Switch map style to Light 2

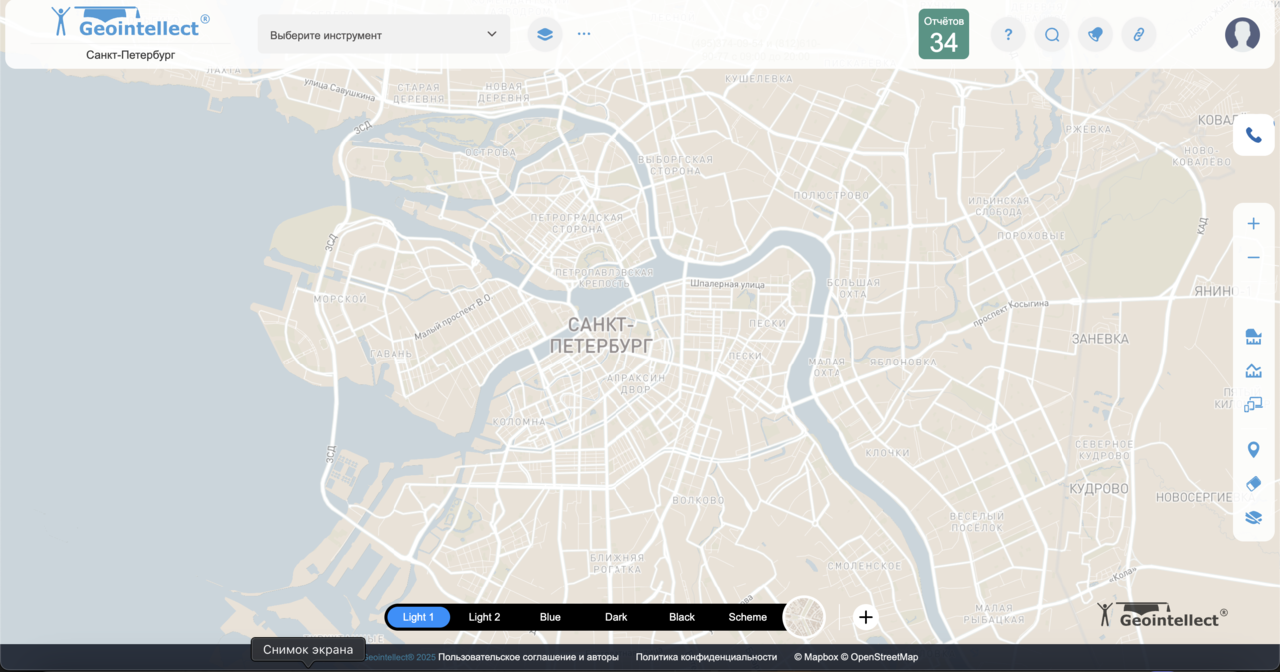[x=484, y=617]
